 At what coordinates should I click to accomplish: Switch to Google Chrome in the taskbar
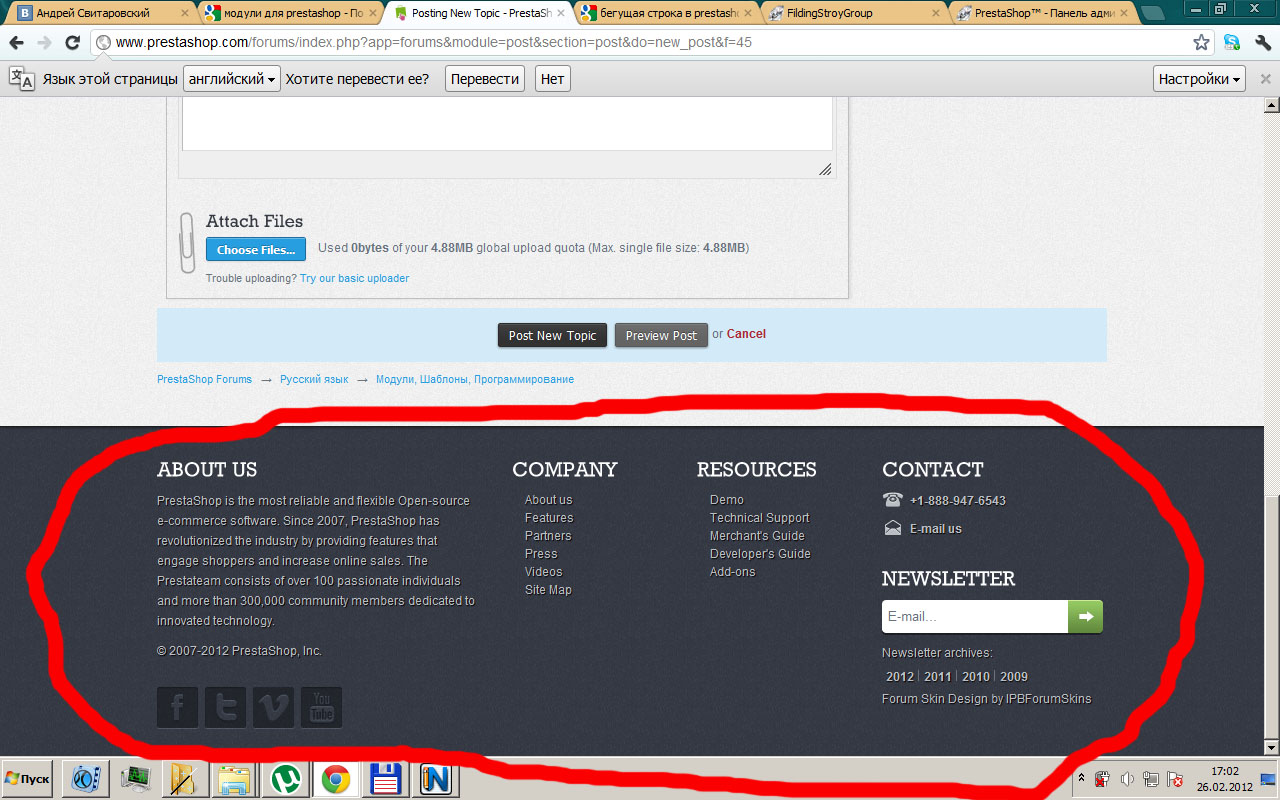click(335, 779)
